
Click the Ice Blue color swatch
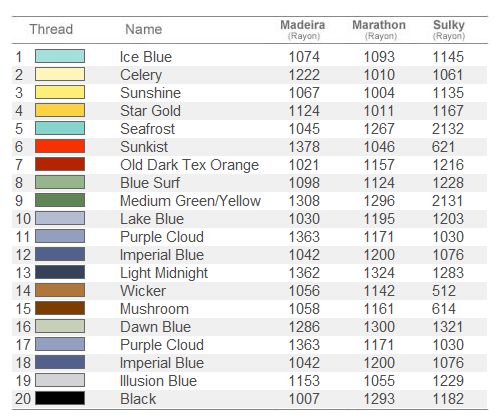(x=60, y=56)
